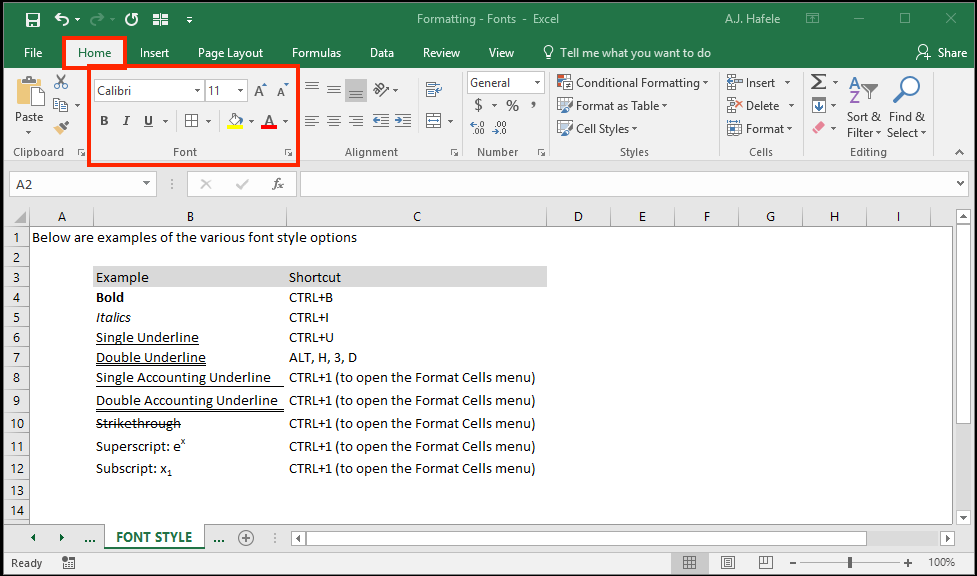Viewport: 977px width, 576px height.
Task: Click the Copy icon in Clipboard group
Action: click(60, 105)
